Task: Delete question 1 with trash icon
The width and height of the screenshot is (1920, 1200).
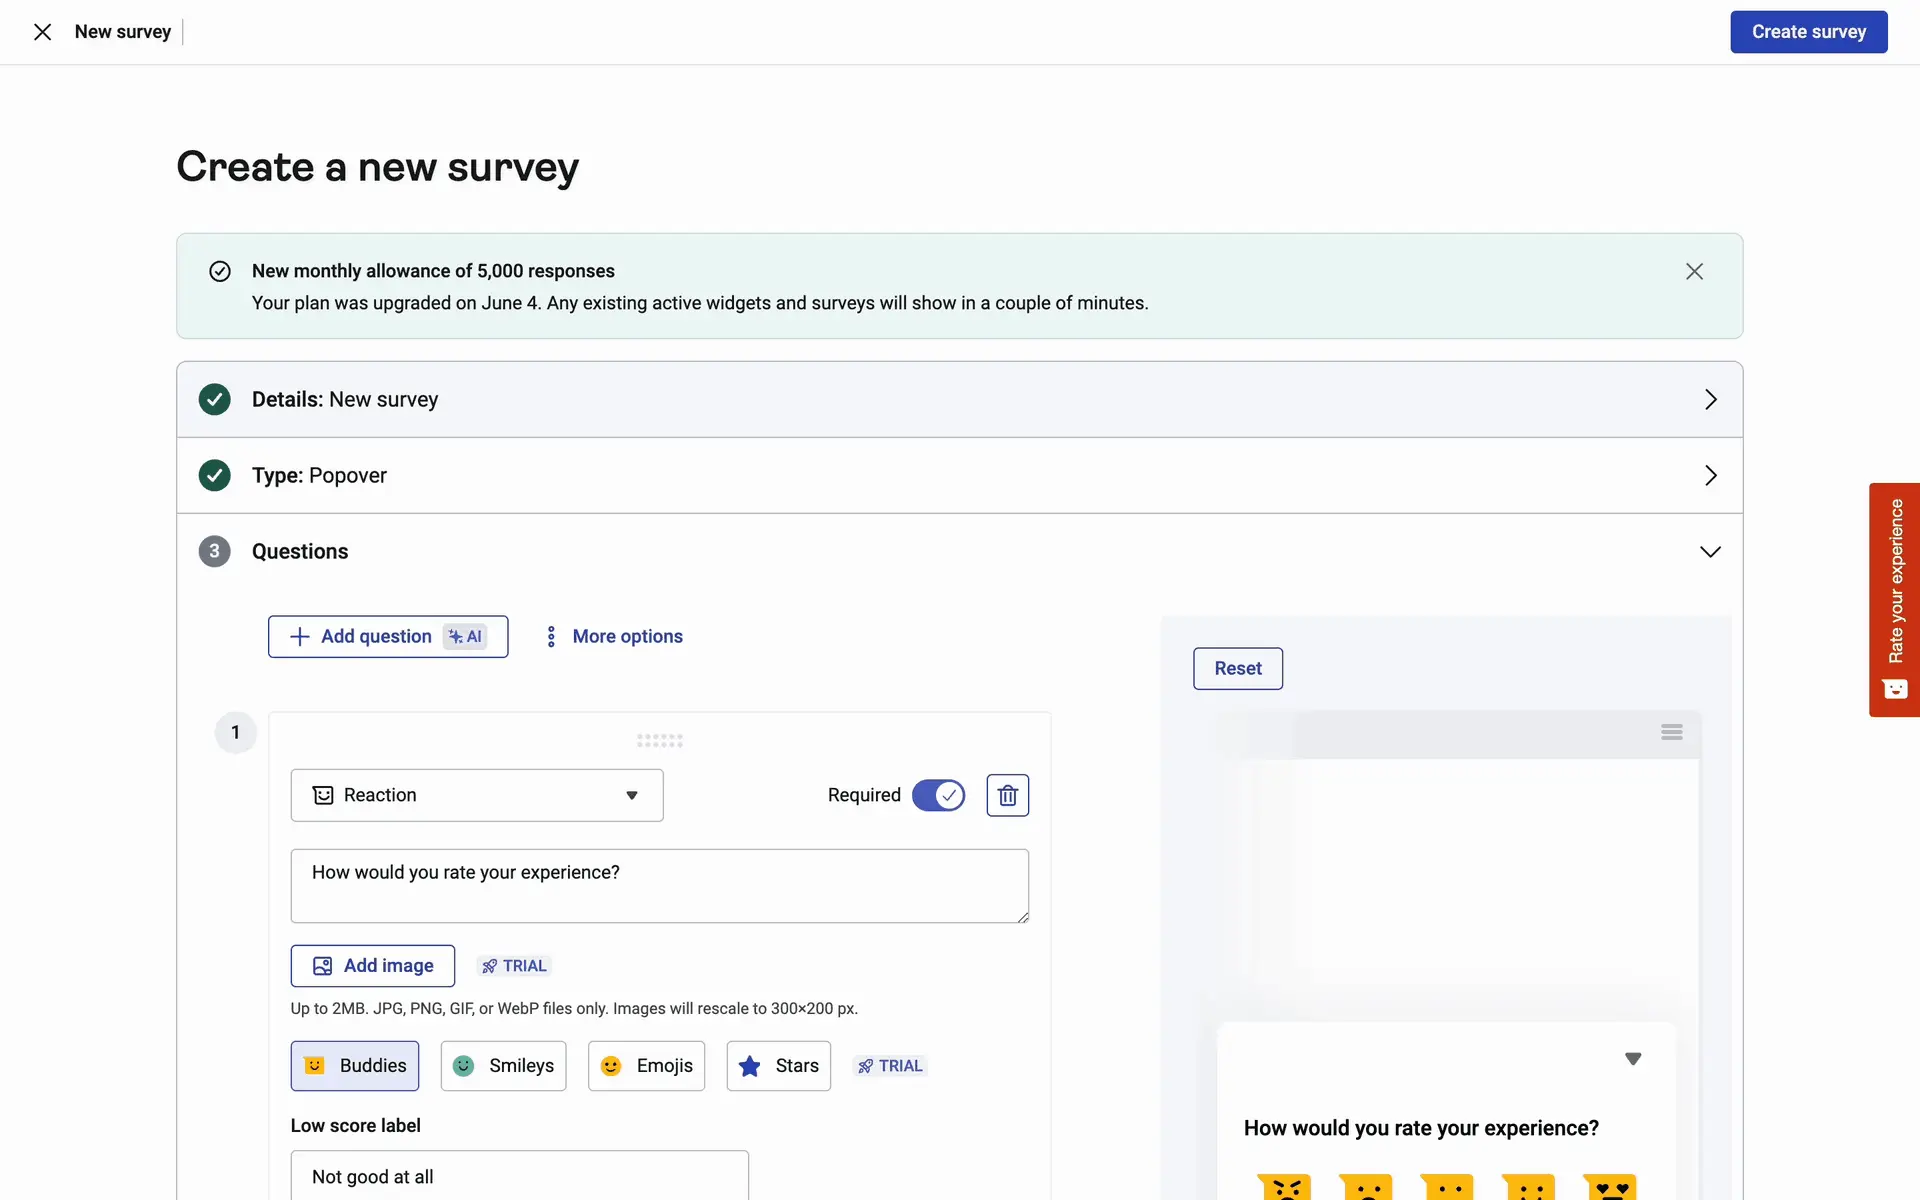Action: pos(1007,795)
